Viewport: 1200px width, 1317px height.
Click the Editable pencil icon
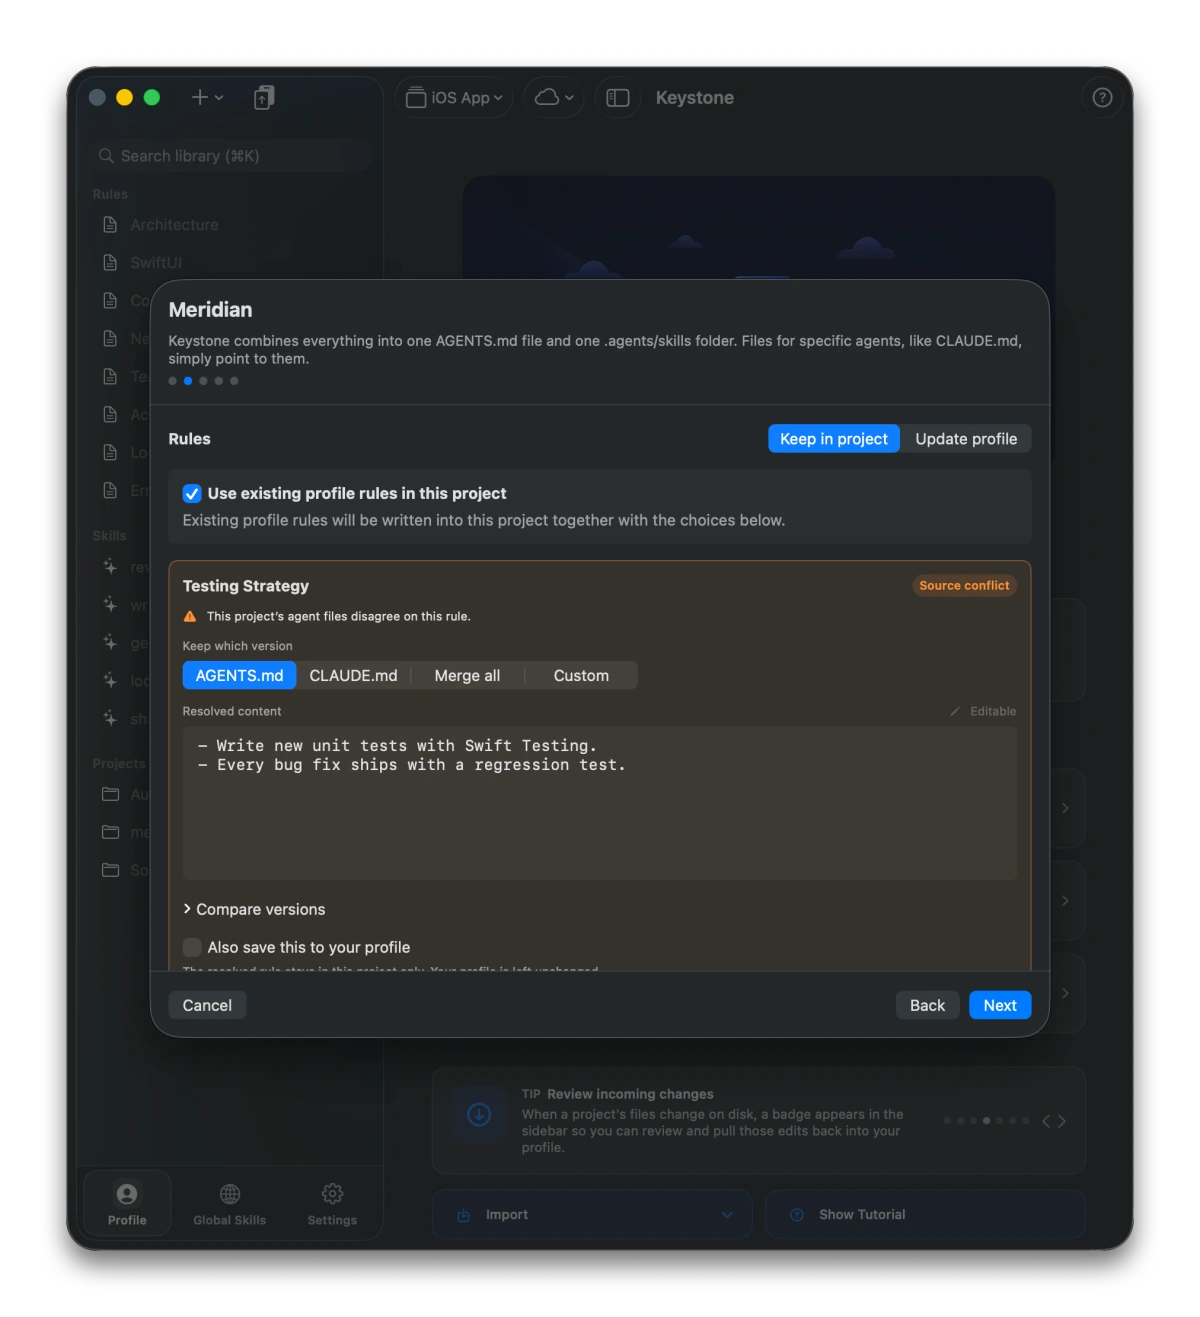click(955, 712)
